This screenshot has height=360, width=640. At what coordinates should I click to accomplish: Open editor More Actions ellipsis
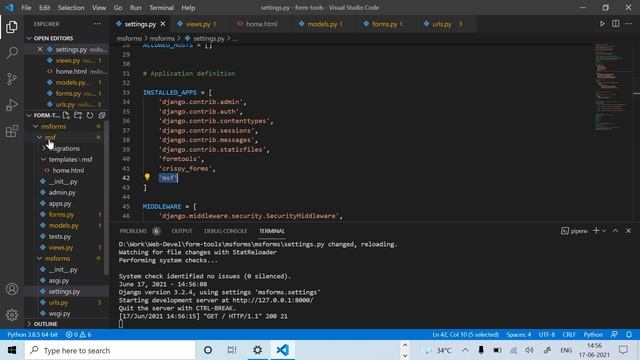(629, 24)
